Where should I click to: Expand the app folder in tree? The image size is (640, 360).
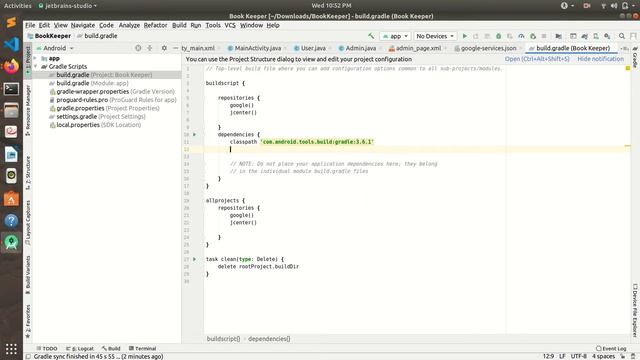coord(36,58)
